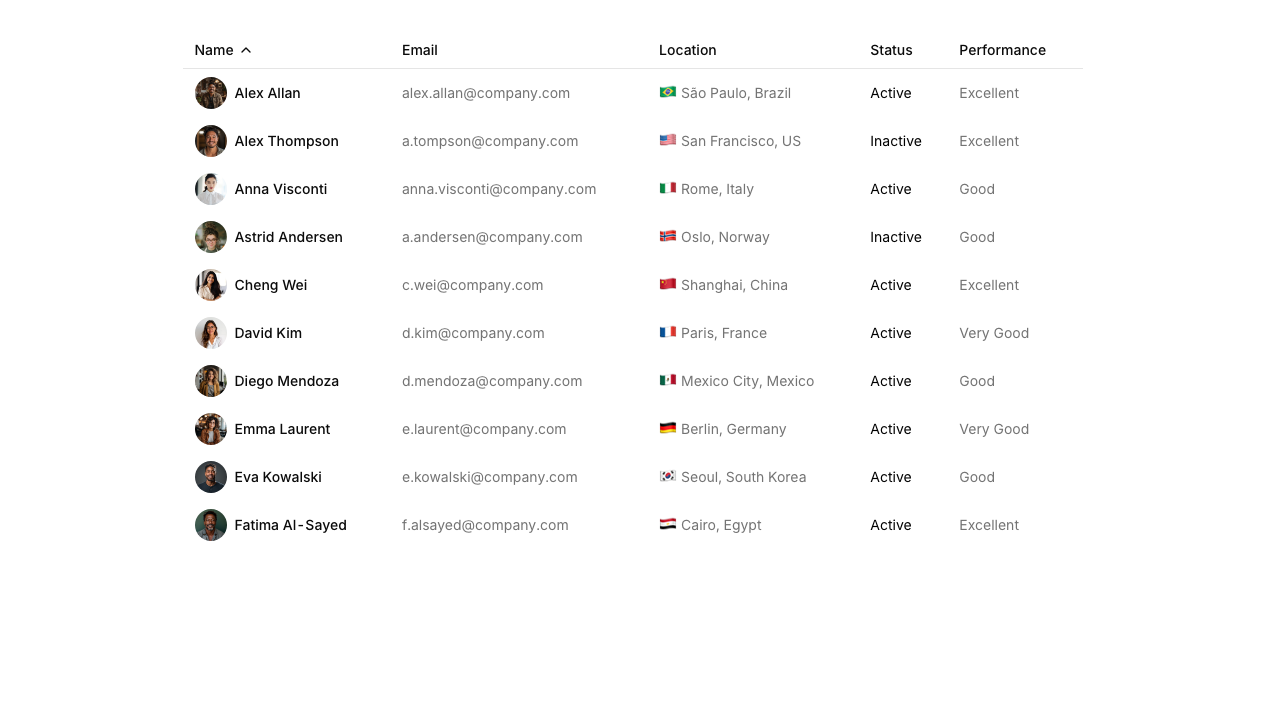Click the South Korea flag icon
Image resolution: width=1280 pixels, height=720 pixels.
coord(668,476)
